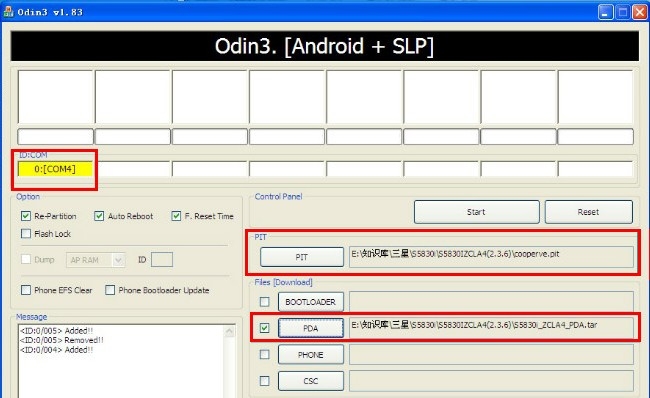
Task: Click the Message log scrollbar up arrow
Action: pos(229,331)
